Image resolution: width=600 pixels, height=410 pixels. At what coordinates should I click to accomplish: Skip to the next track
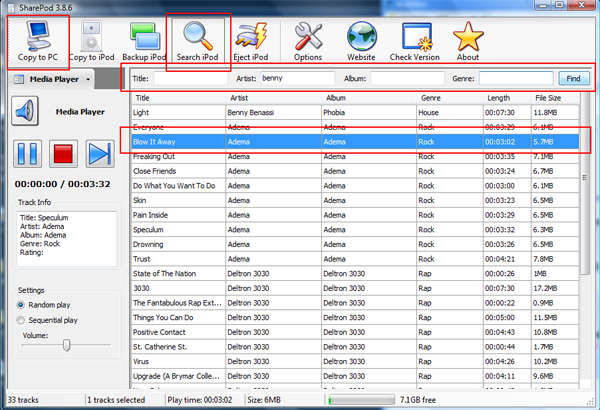[100, 154]
